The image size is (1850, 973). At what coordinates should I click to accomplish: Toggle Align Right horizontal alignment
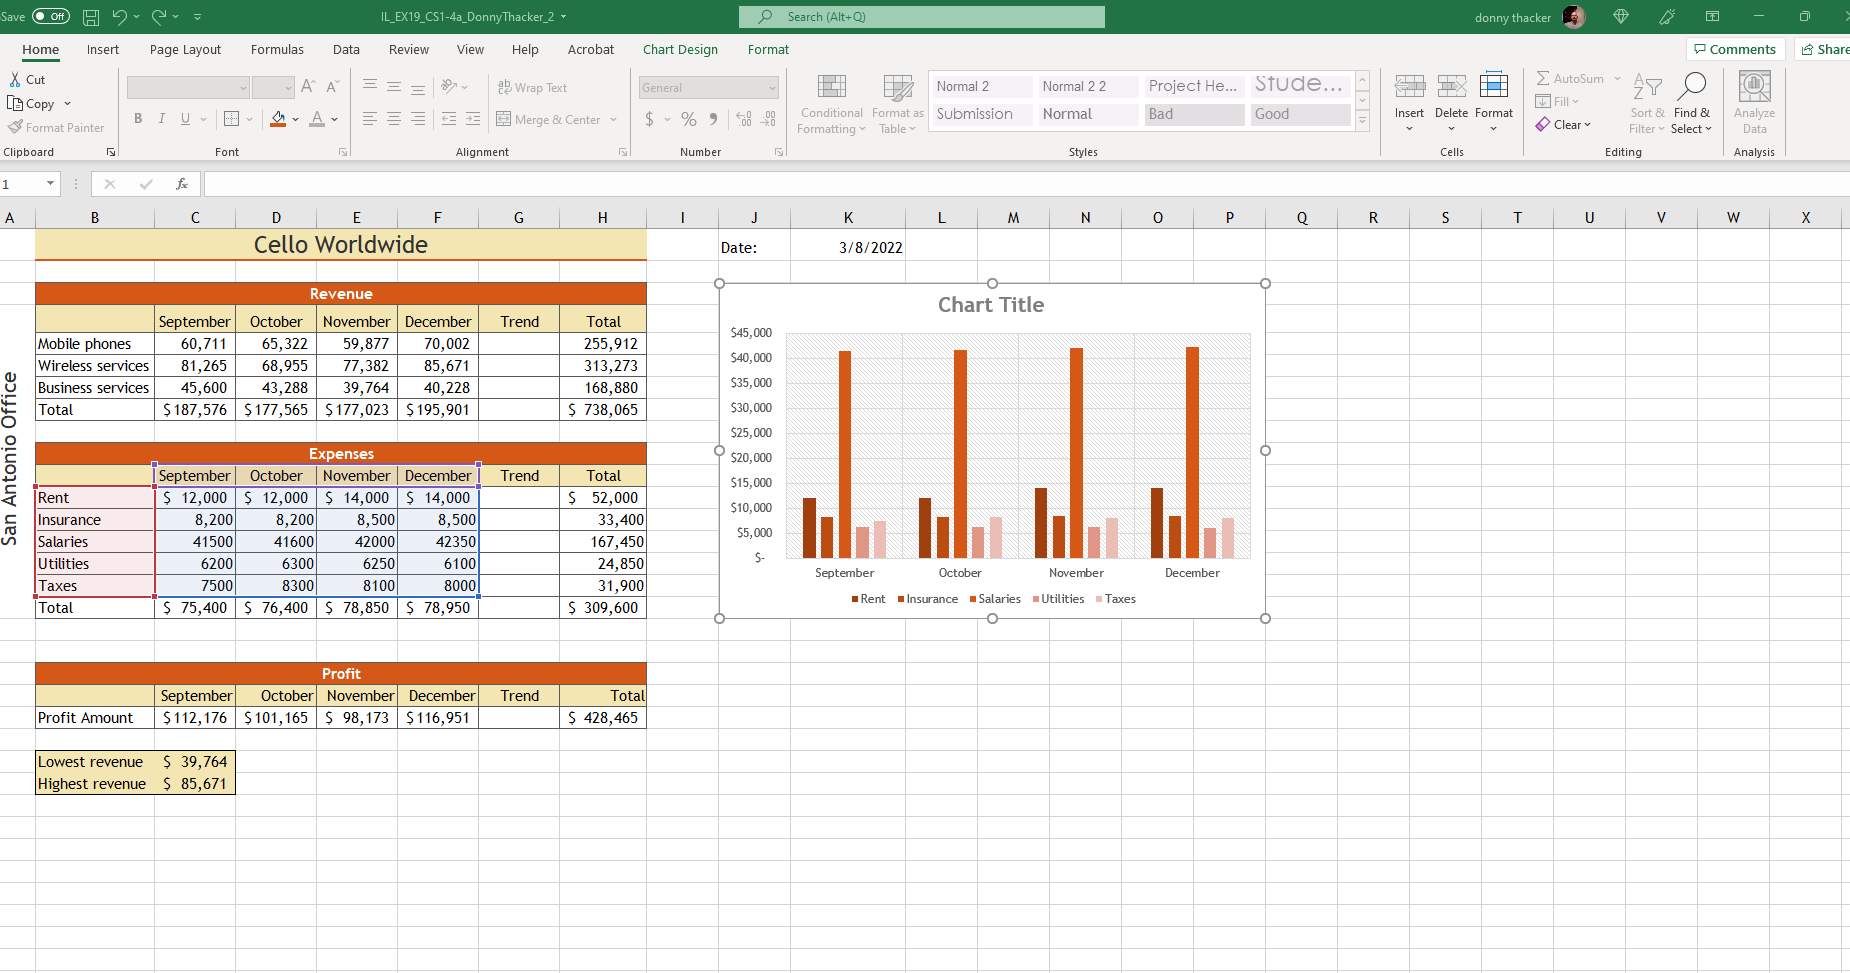(x=418, y=119)
